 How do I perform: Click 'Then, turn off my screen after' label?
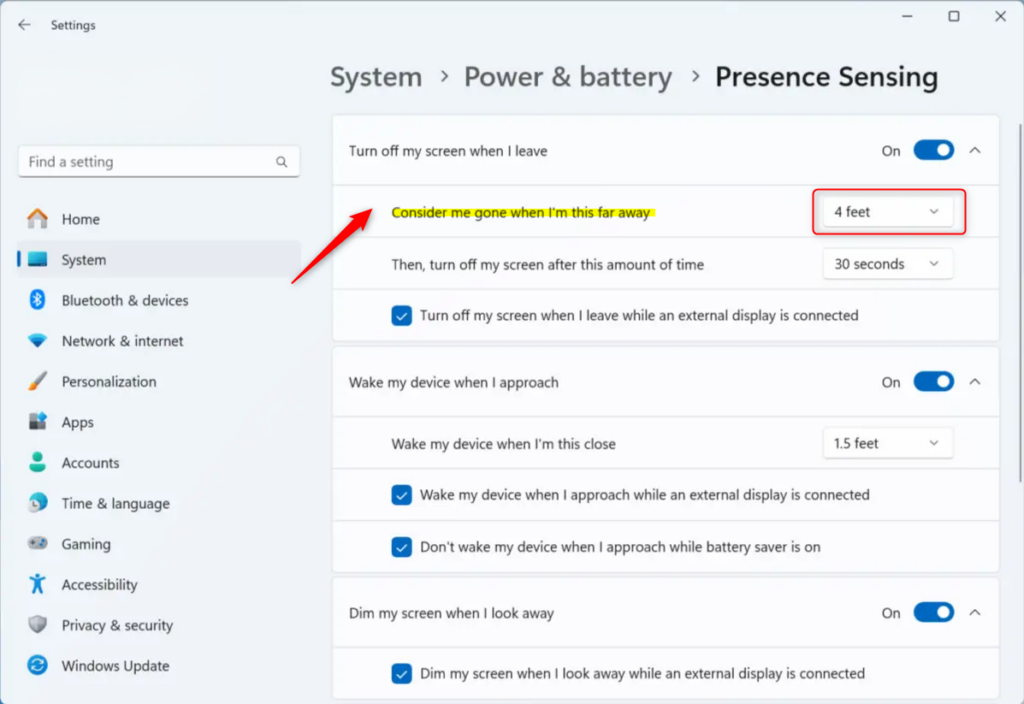(547, 264)
